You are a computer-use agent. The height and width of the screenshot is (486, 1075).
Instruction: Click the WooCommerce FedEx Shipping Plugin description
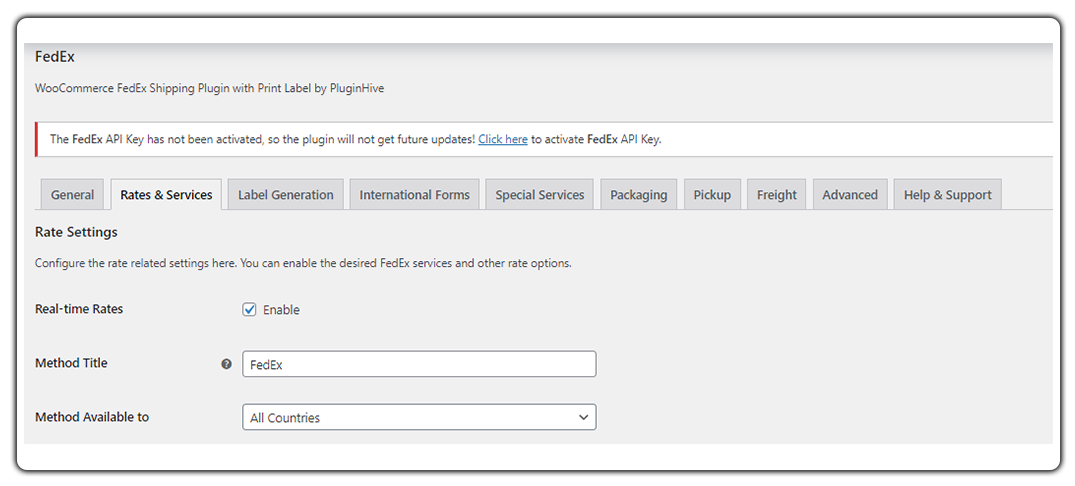pos(209,88)
